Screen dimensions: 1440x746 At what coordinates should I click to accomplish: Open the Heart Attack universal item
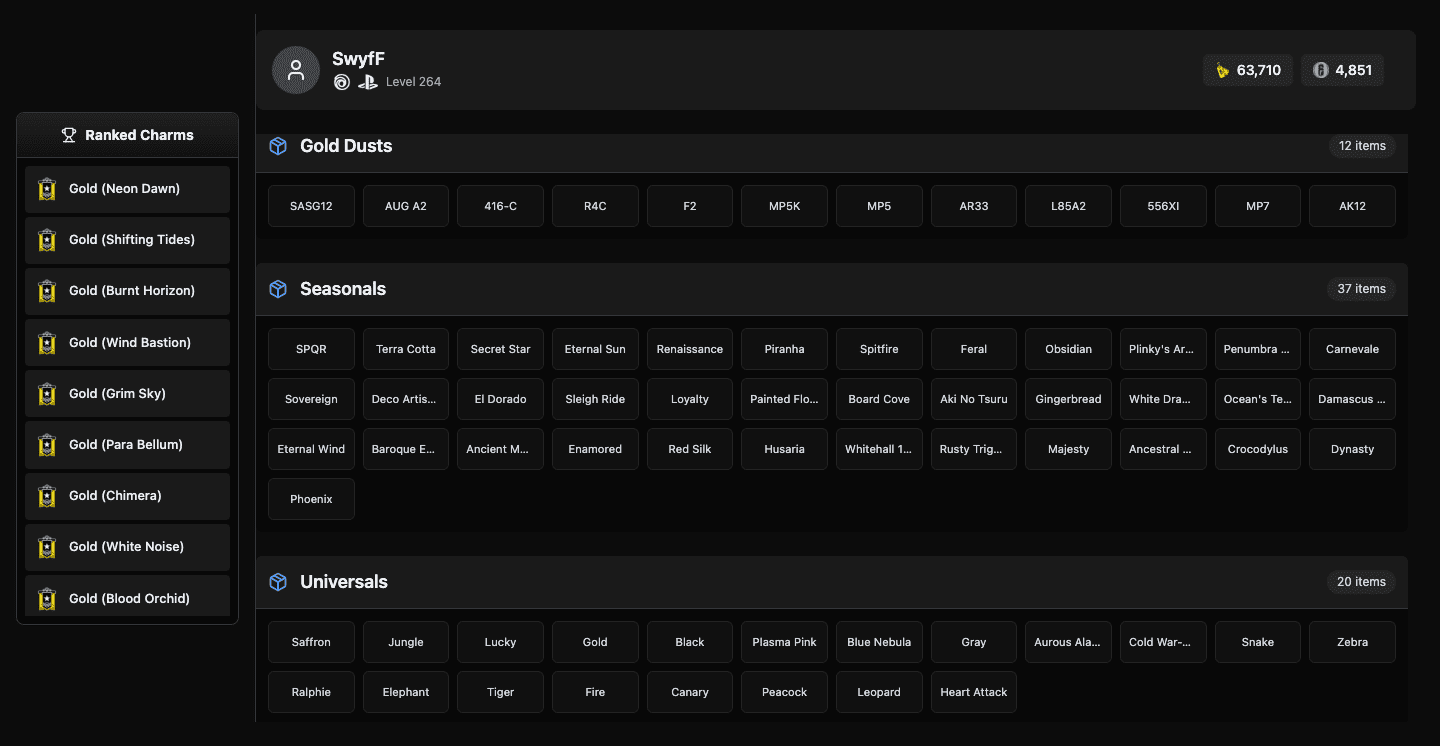click(x=973, y=691)
